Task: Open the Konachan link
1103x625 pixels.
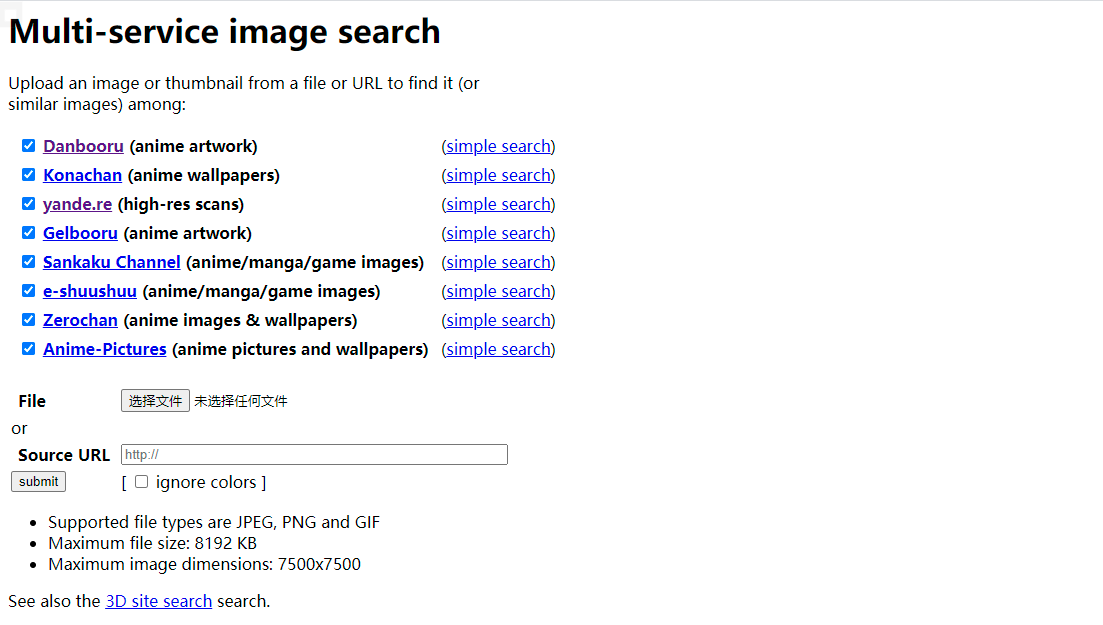Action: tap(82, 175)
